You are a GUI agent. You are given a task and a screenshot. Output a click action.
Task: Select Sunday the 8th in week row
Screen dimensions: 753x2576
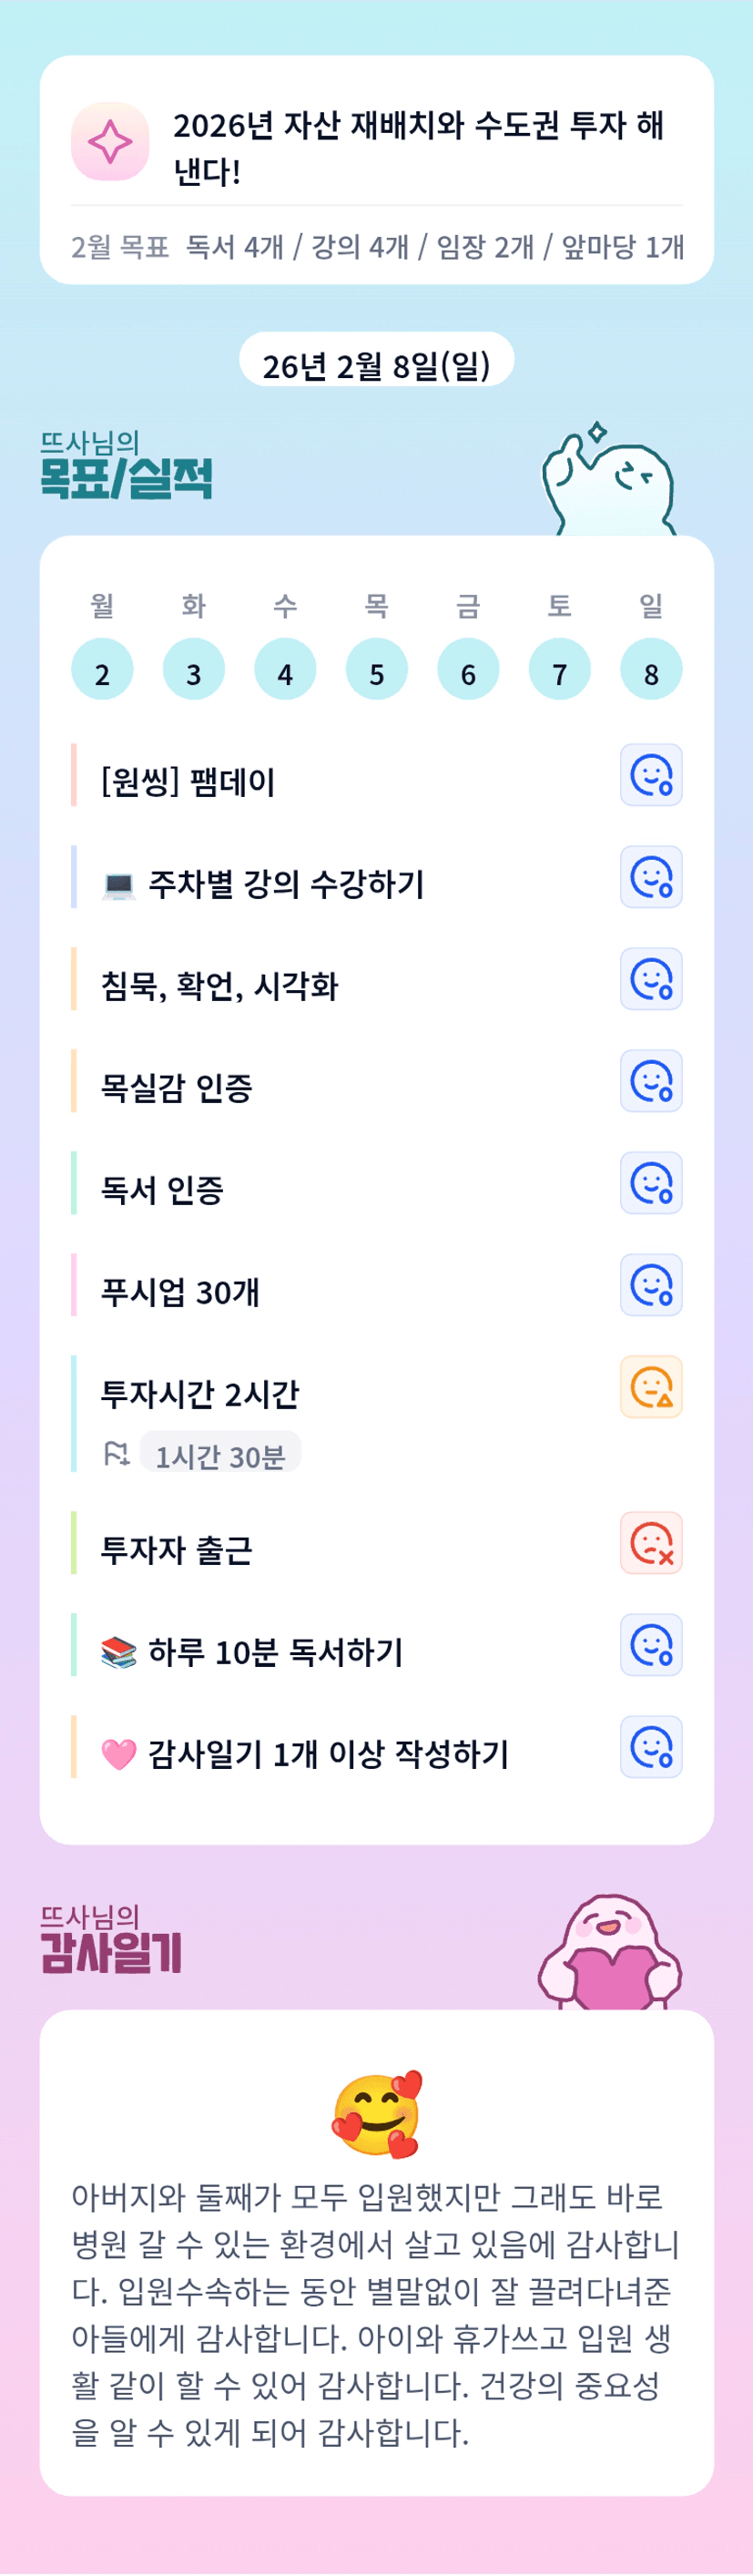click(651, 670)
